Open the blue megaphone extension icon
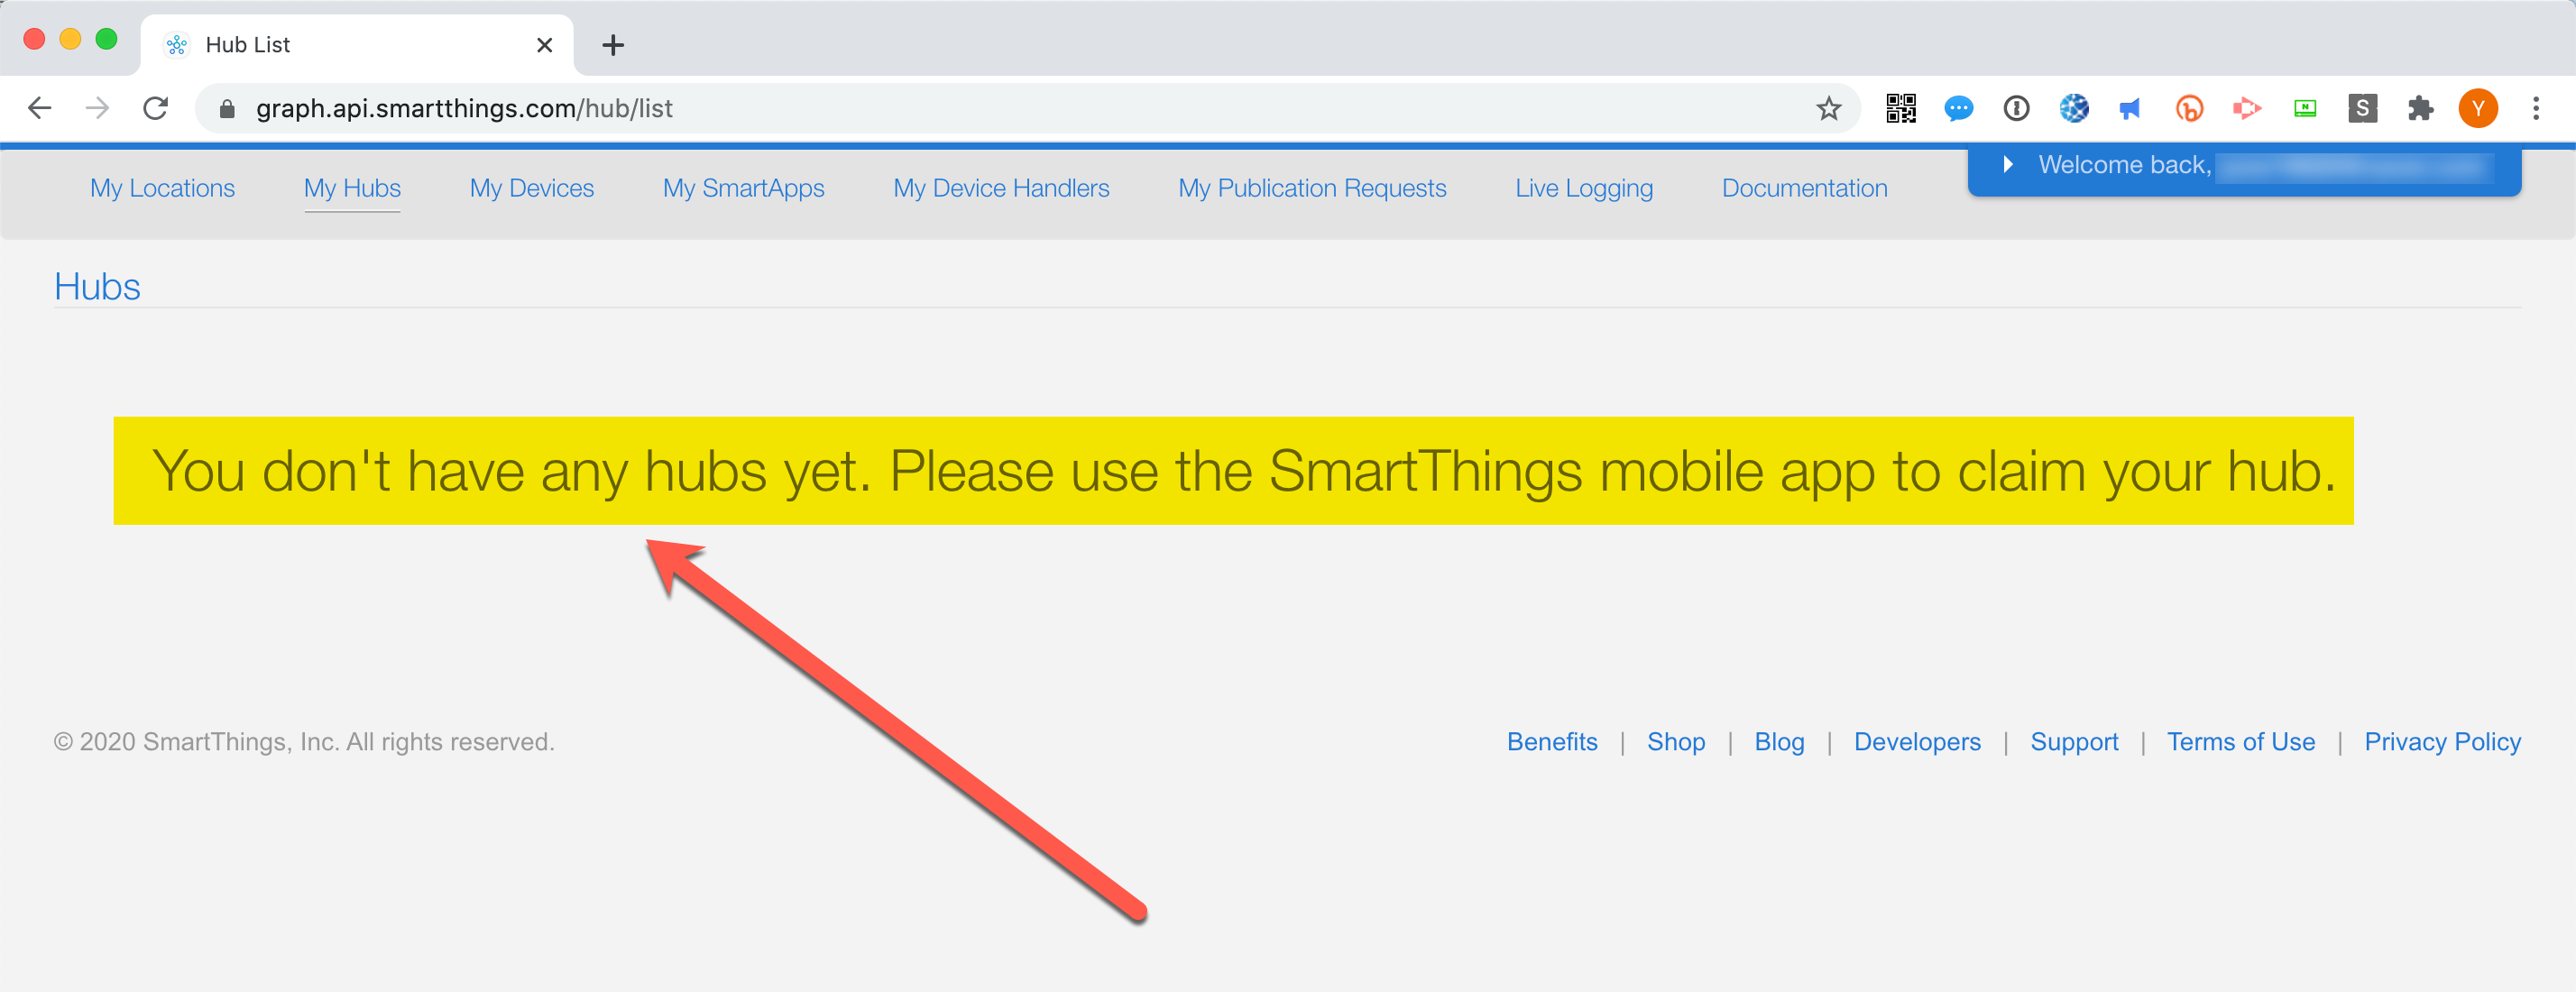The image size is (2576, 992). click(x=2131, y=108)
